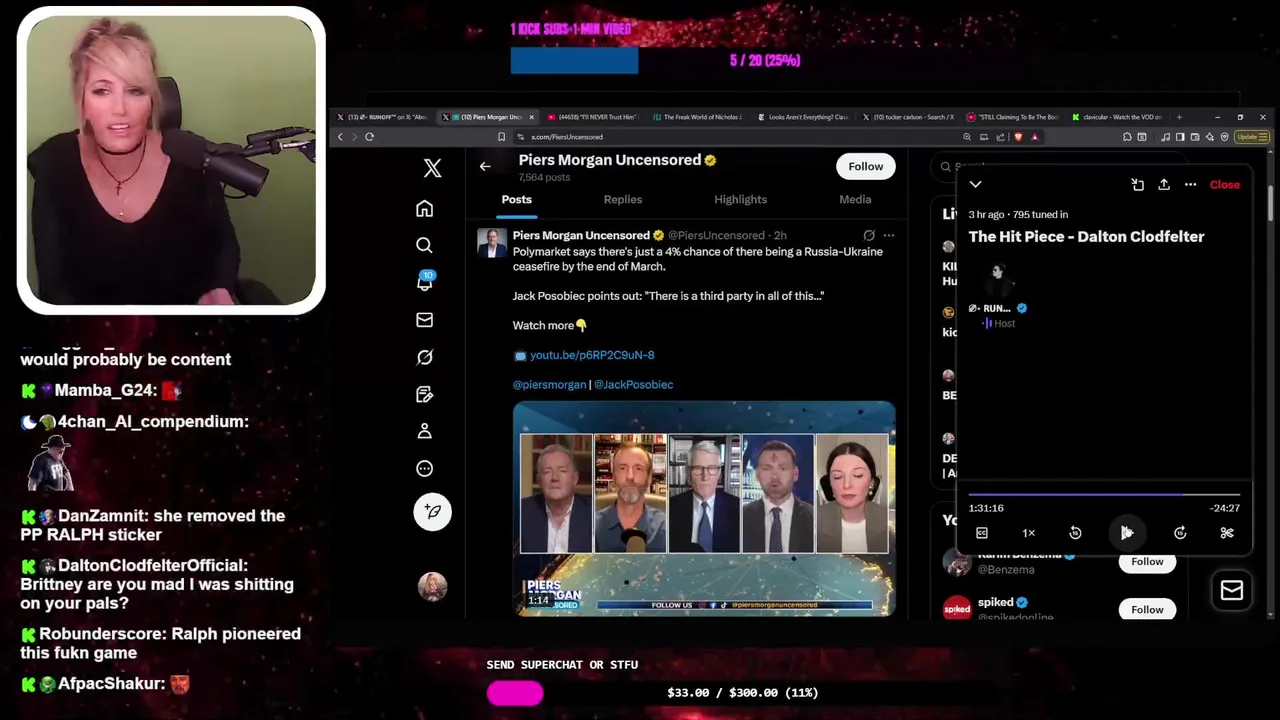Open Profile icon in X sidebar
This screenshot has height=720, width=1280.
(424, 431)
